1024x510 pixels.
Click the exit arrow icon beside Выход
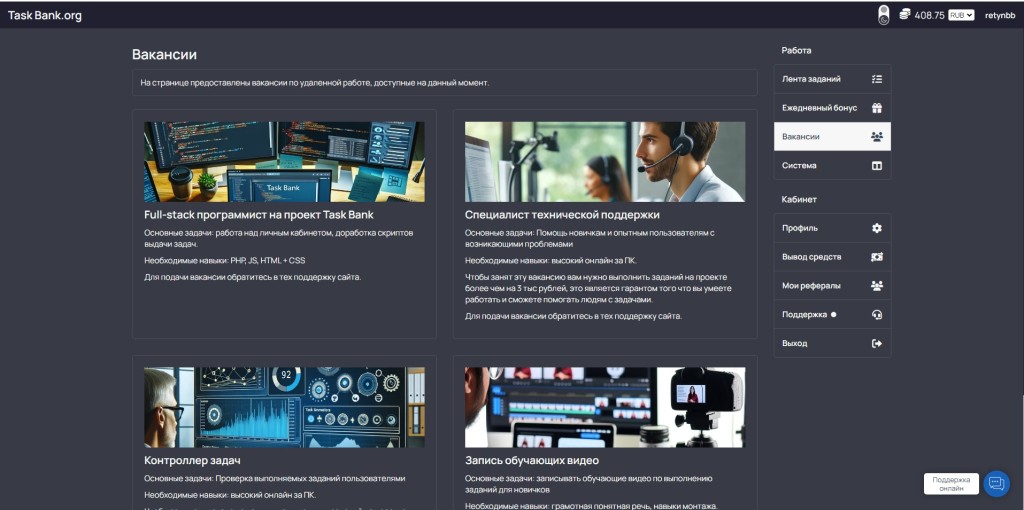click(x=876, y=343)
